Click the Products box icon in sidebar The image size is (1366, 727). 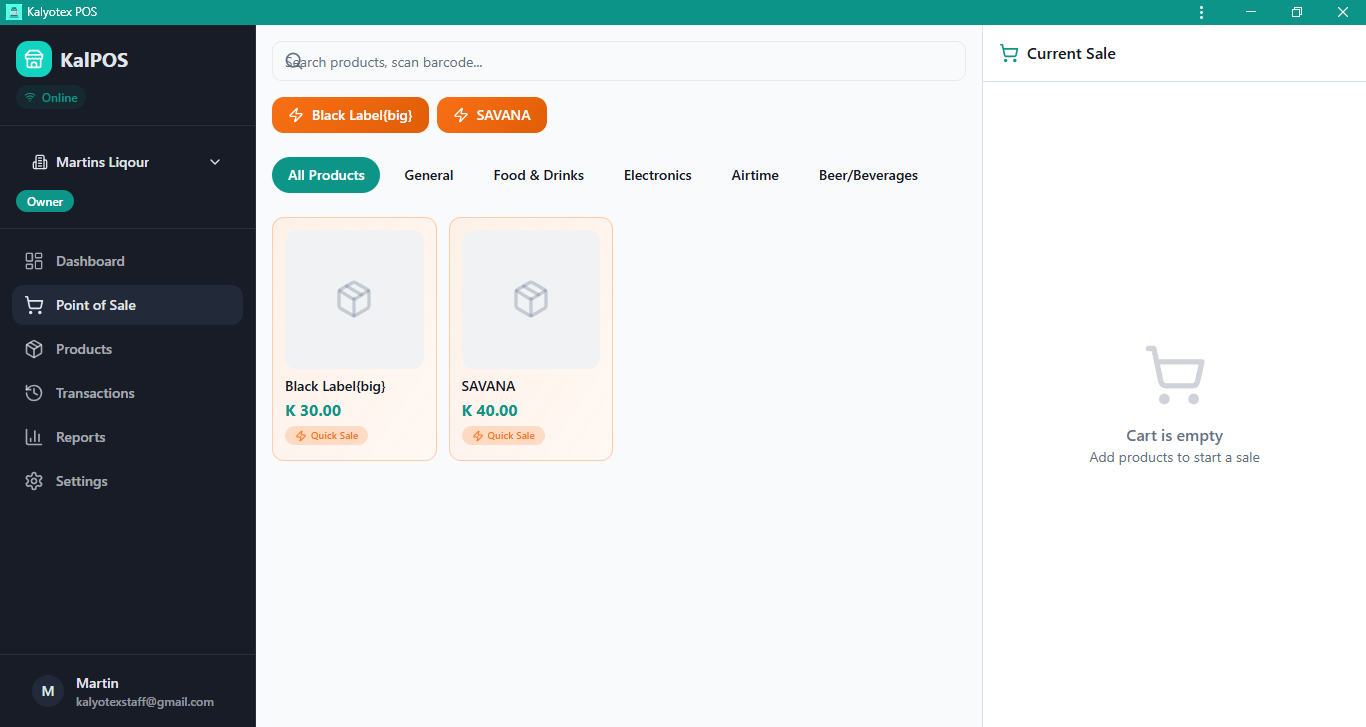(x=34, y=349)
